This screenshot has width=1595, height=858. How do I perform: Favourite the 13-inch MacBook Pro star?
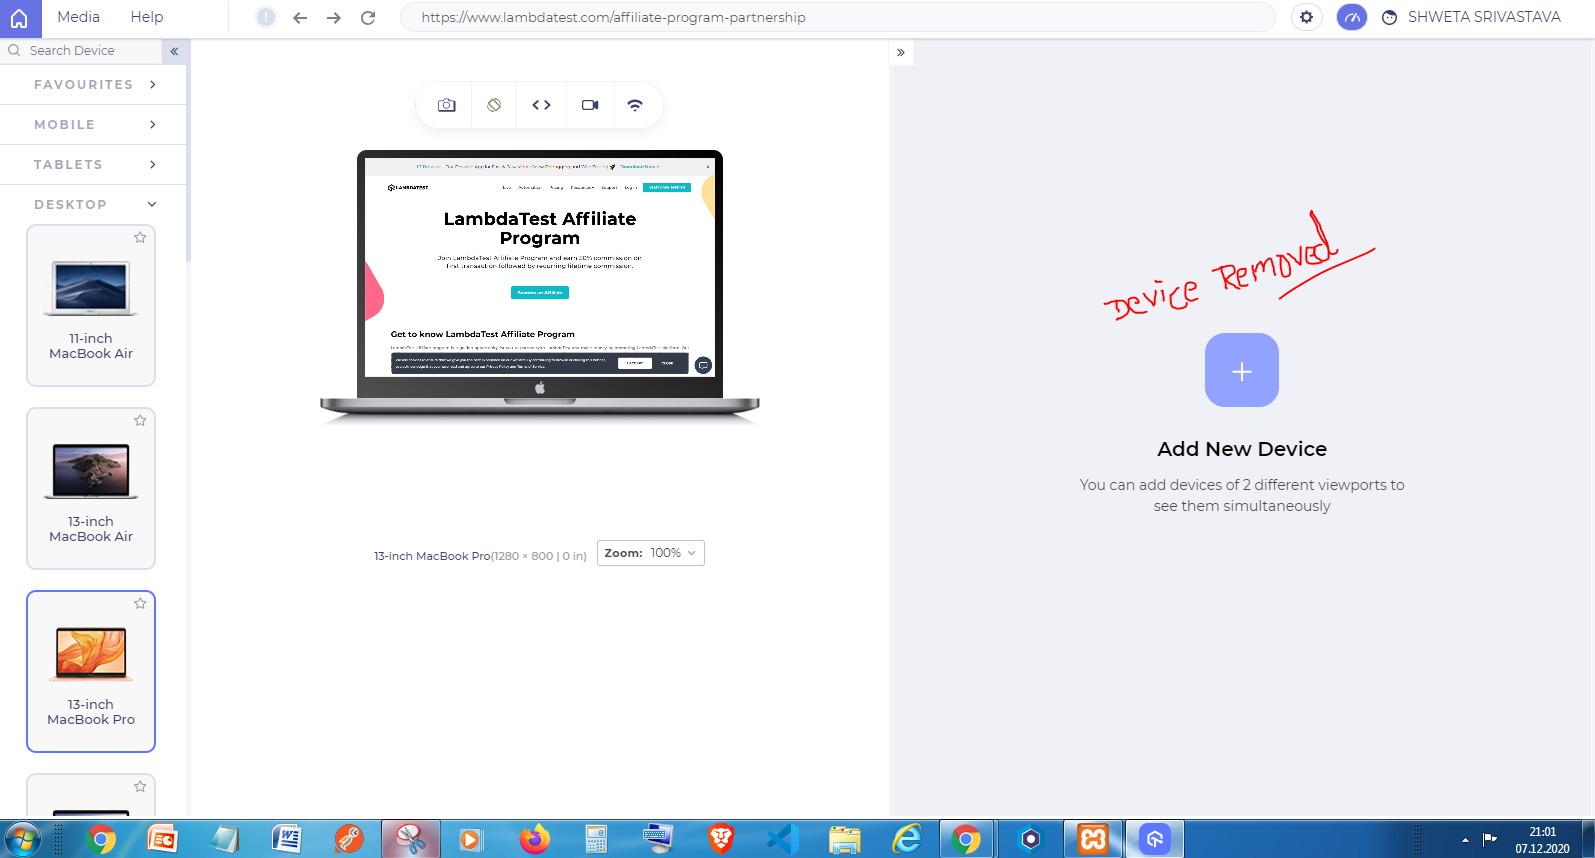(140, 604)
